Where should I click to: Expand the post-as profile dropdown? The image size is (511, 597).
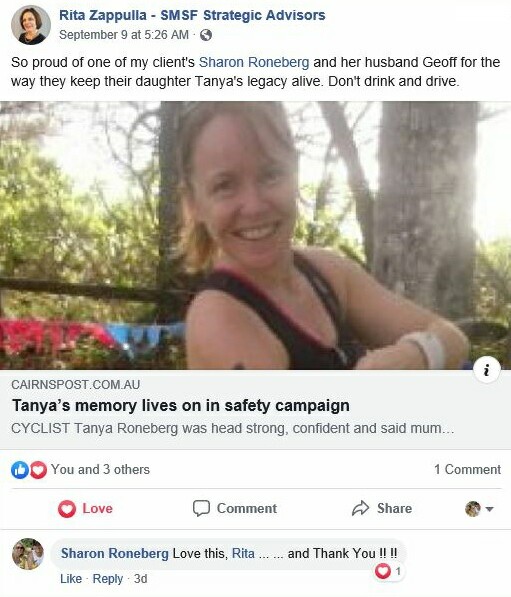pos(479,509)
